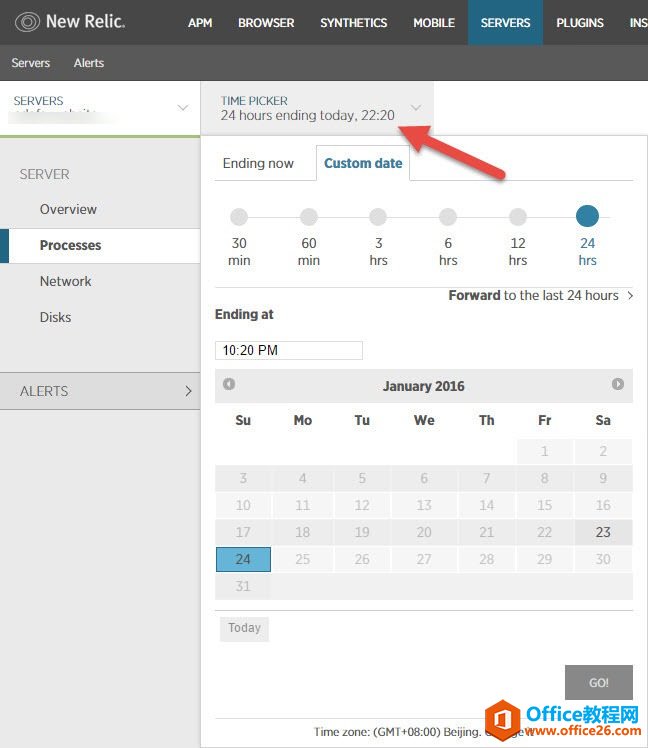Open the Overview server page
Viewport: 648px width, 748px height.
point(68,209)
